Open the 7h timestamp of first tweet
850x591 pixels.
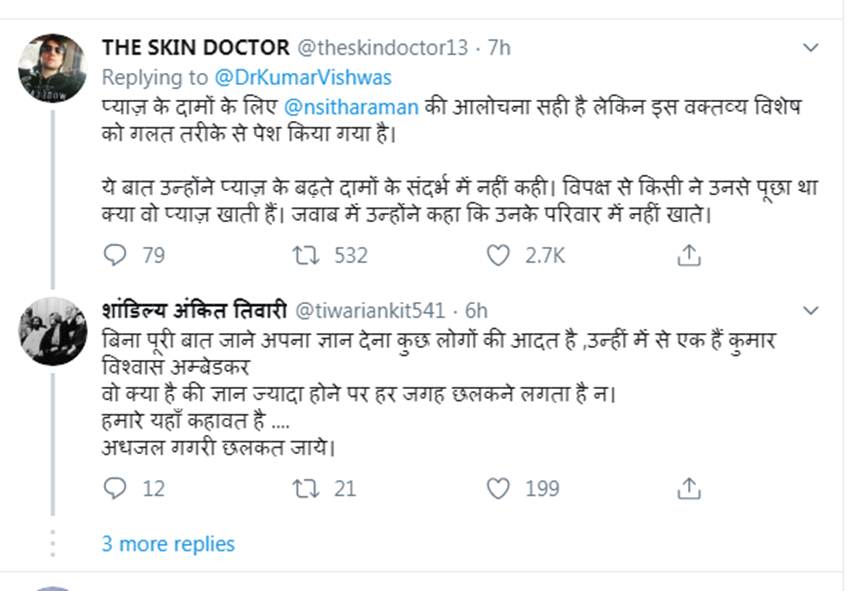tap(499, 47)
